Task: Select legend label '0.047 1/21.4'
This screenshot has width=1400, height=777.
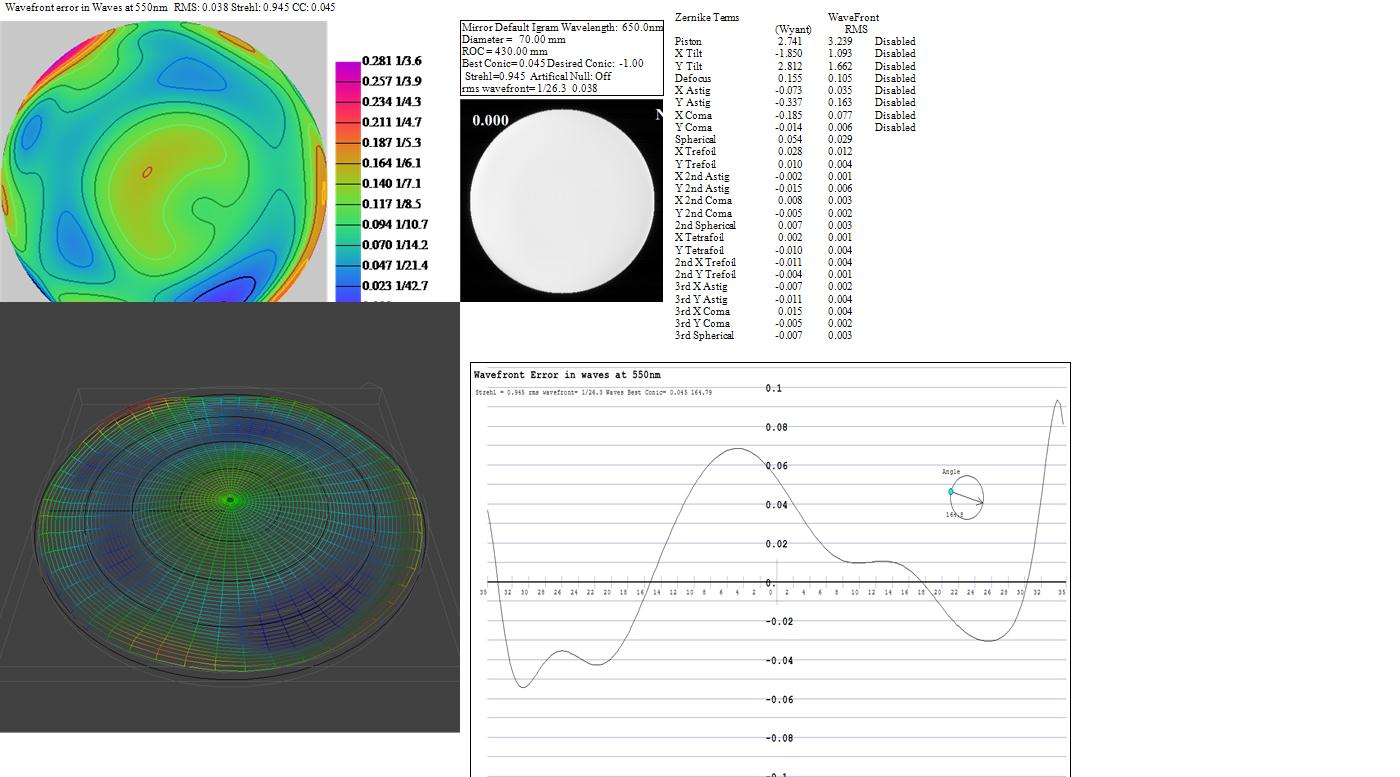Action: pyautogui.click(x=395, y=266)
